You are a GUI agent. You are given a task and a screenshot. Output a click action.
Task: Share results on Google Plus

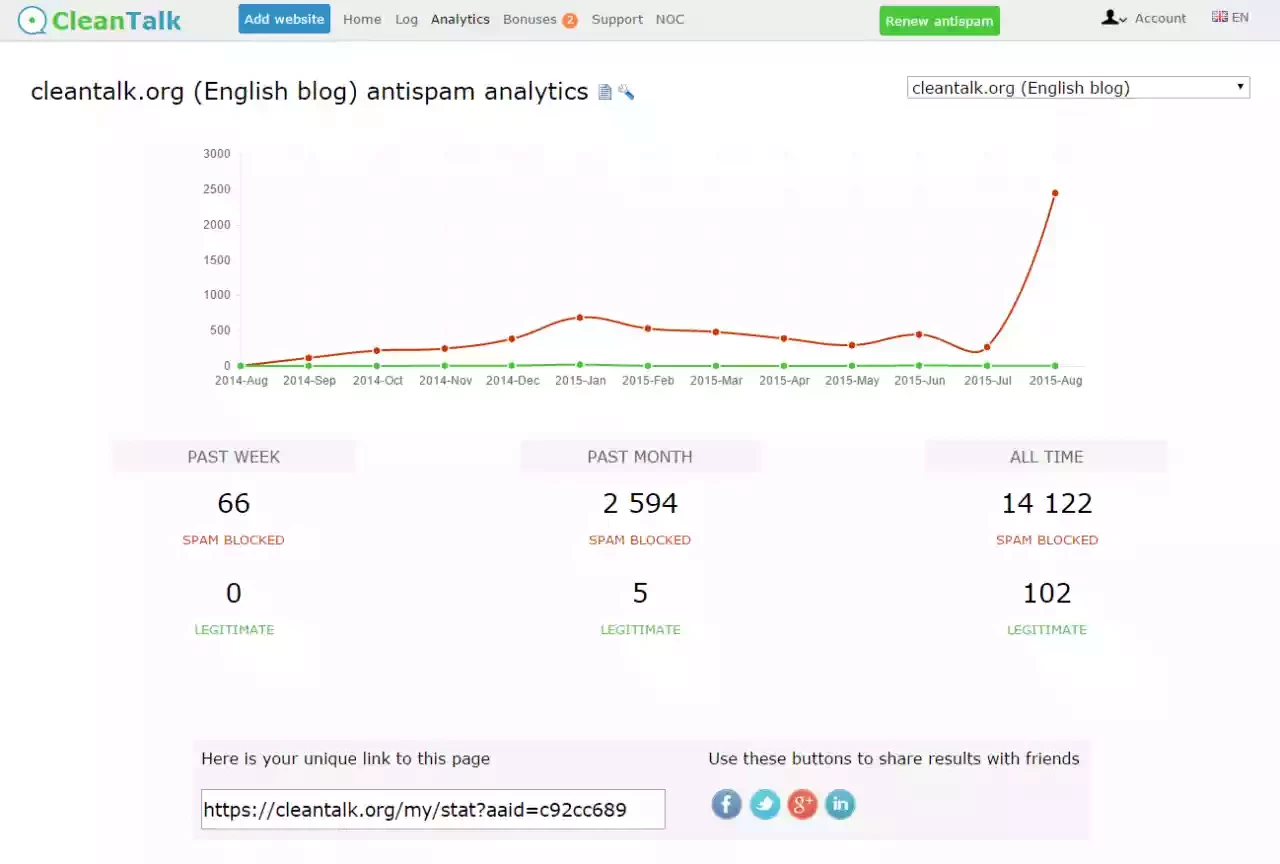point(802,804)
